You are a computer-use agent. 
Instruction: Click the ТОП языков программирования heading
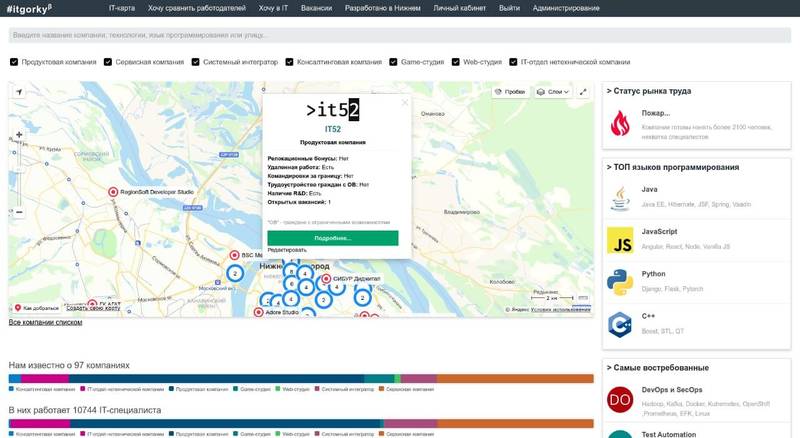673,167
